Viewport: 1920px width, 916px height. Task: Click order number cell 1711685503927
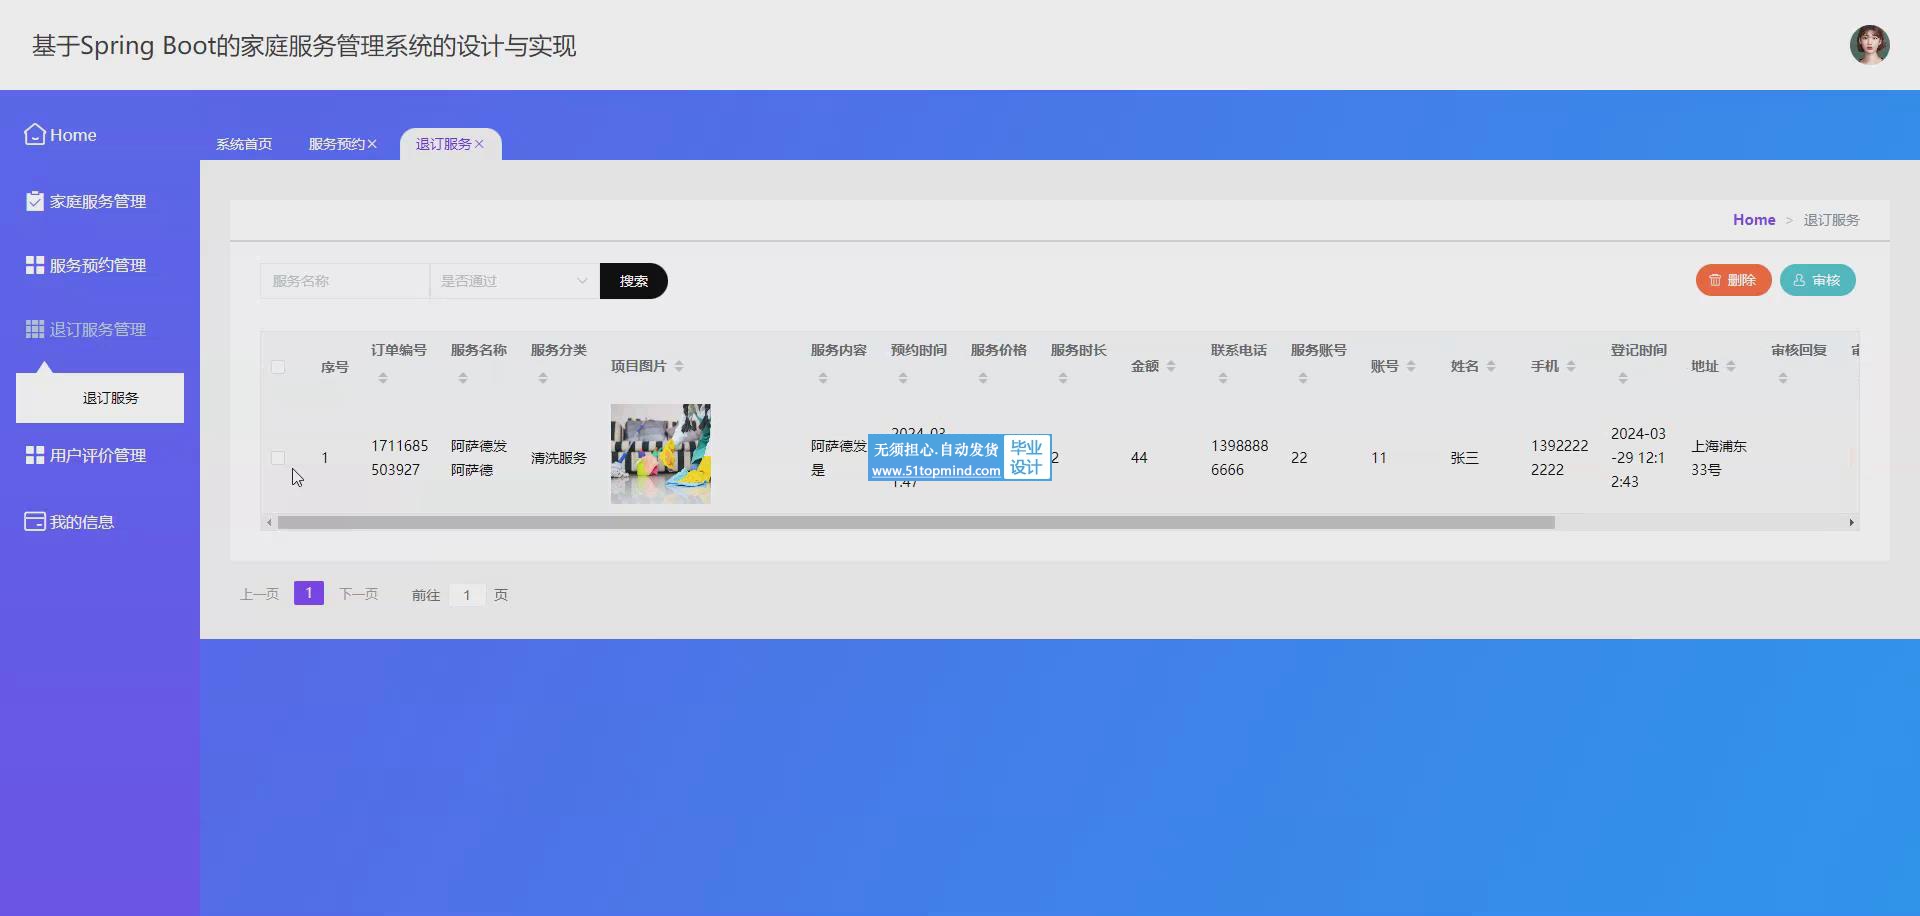pos(399,458)
